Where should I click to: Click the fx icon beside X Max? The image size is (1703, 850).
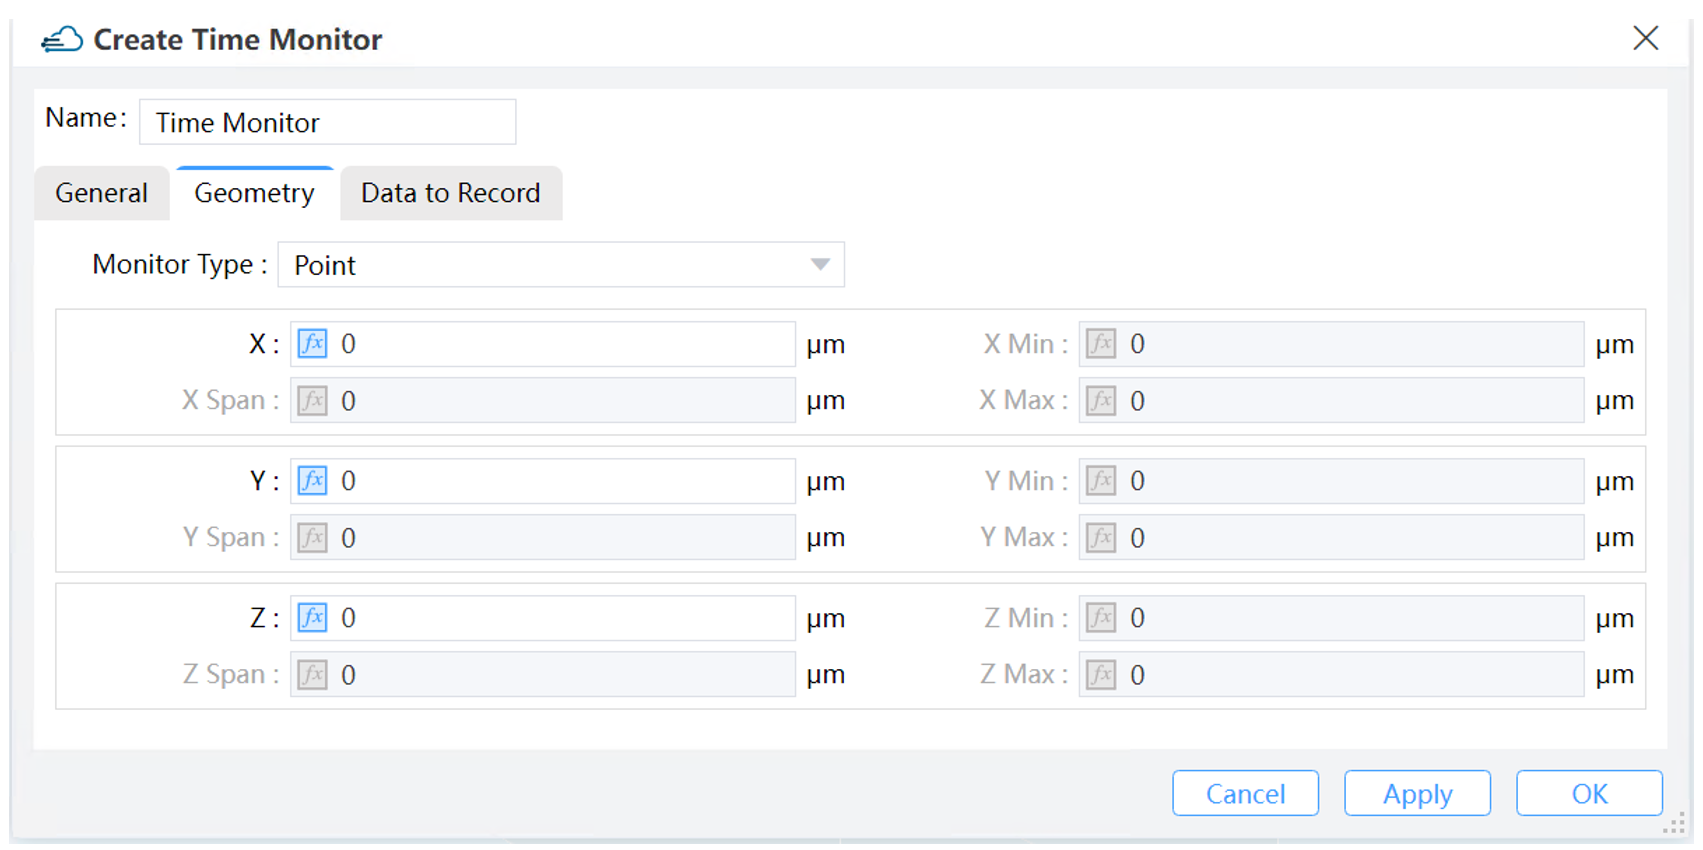point(1101,401)
